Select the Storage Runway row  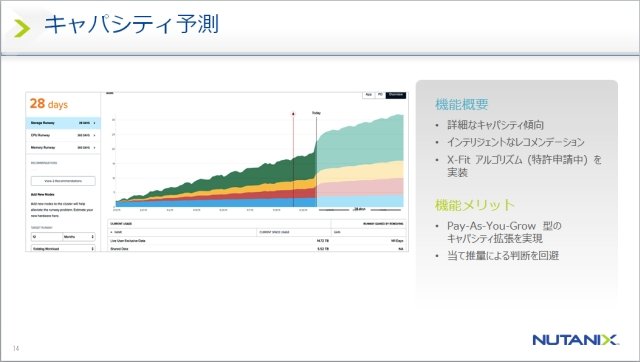[x=63, y=123]
